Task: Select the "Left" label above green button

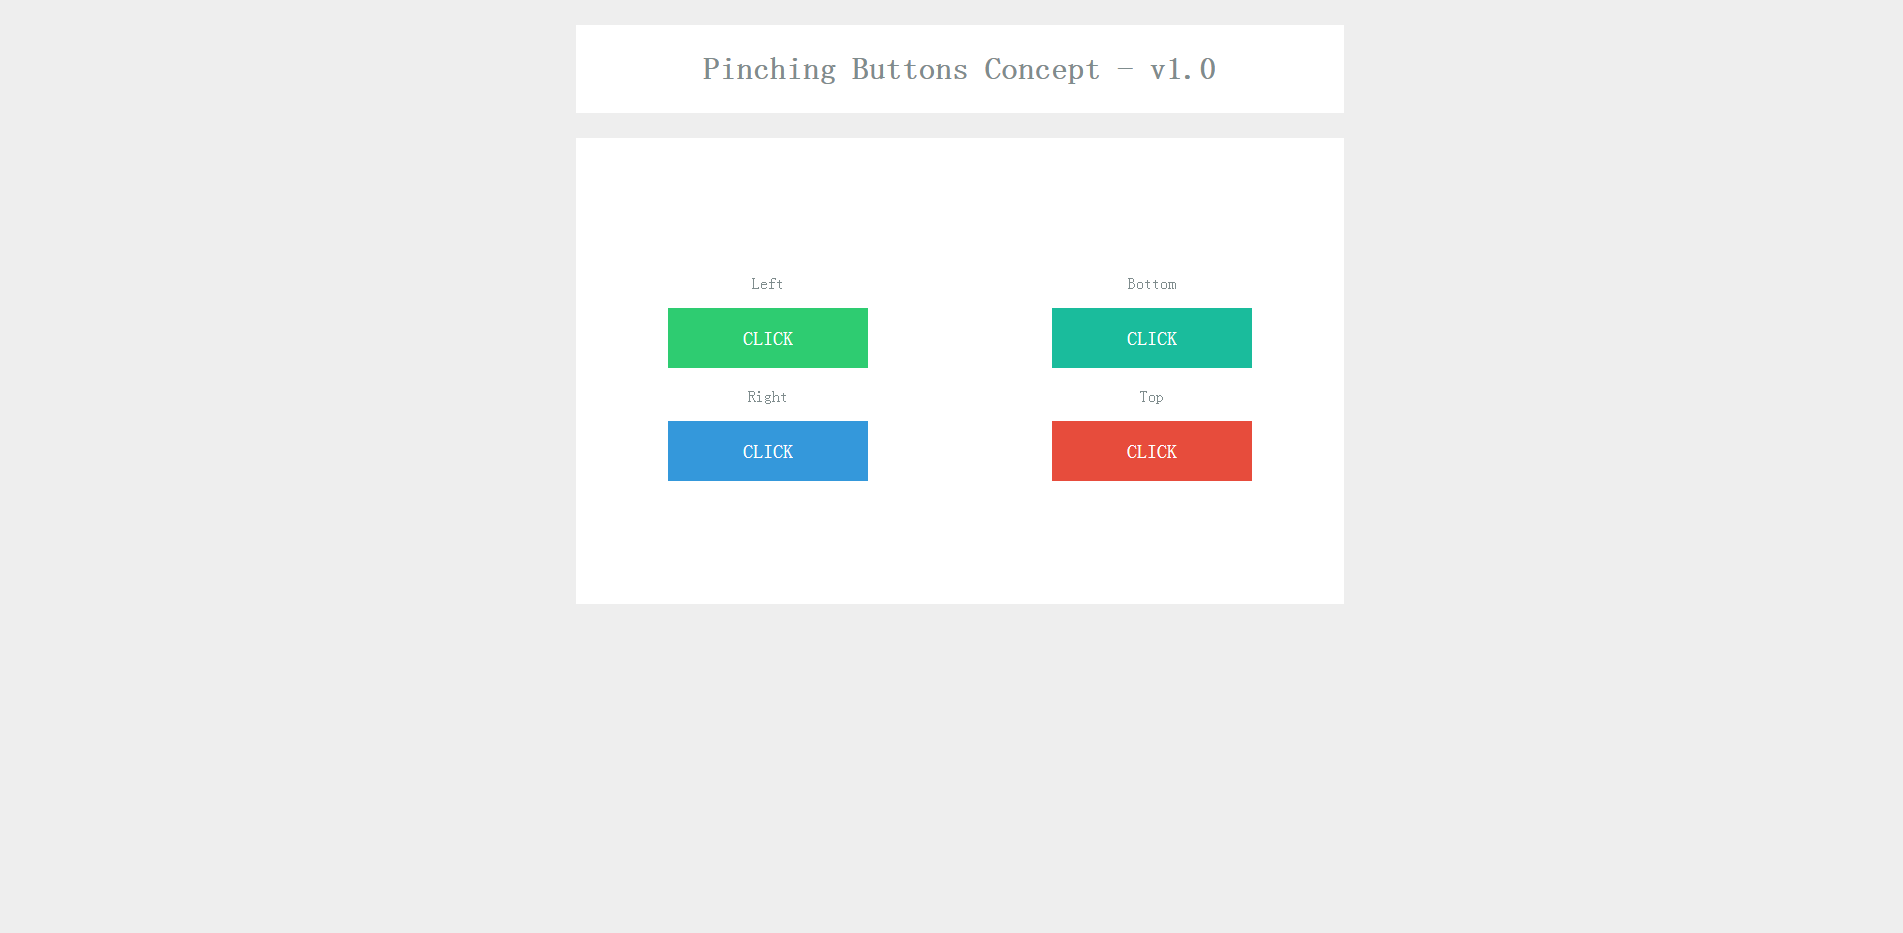Action: (x=767, y=284)
